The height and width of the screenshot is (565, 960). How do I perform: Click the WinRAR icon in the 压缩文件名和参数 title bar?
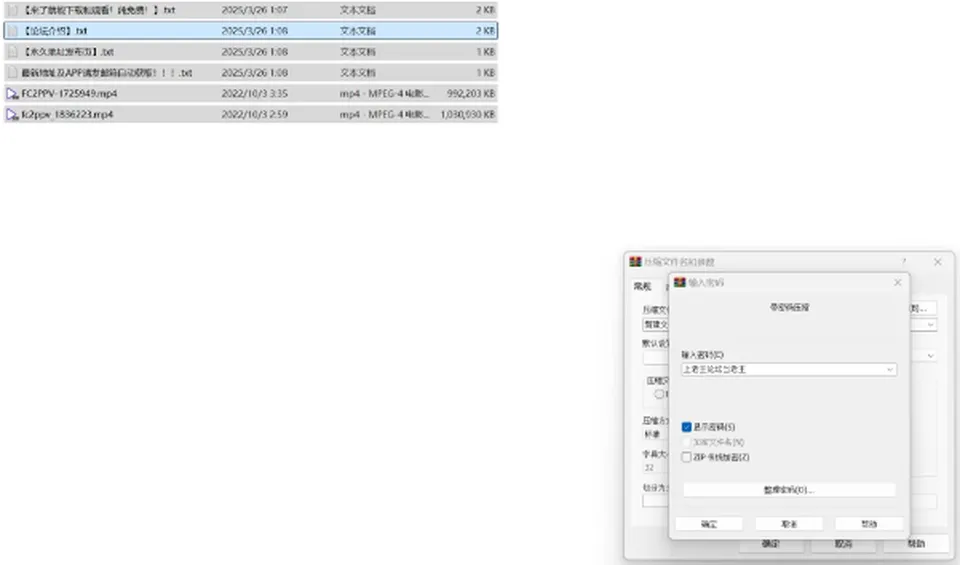[636, 261]
